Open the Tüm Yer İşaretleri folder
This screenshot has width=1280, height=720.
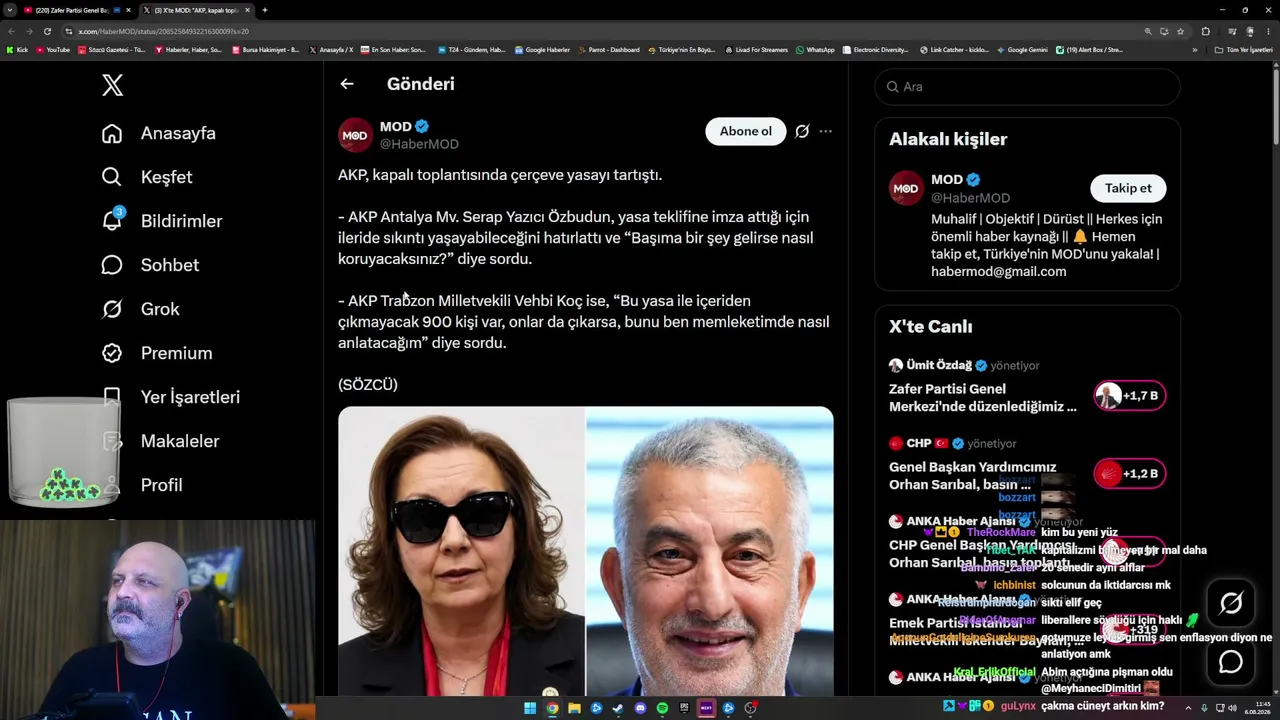pos(1244,50)
